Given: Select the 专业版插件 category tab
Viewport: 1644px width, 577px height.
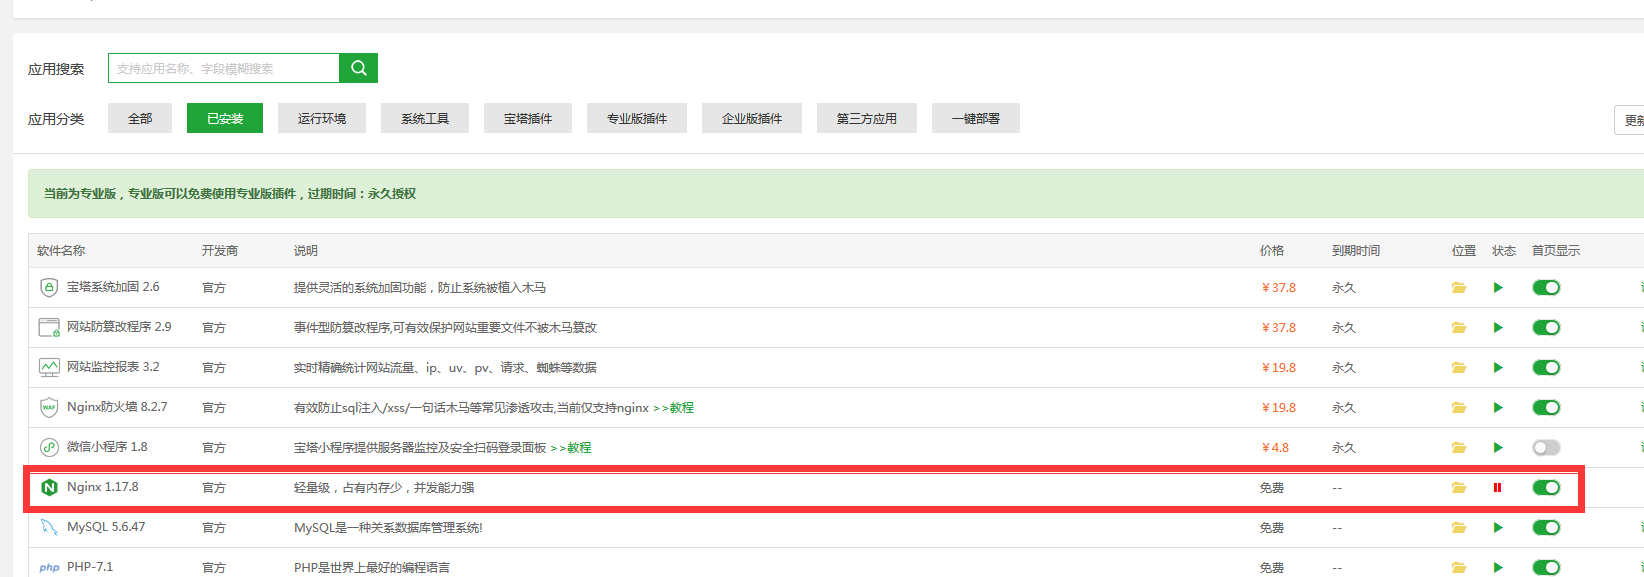Looking at the screenshot, I should (x=637, y=118).
